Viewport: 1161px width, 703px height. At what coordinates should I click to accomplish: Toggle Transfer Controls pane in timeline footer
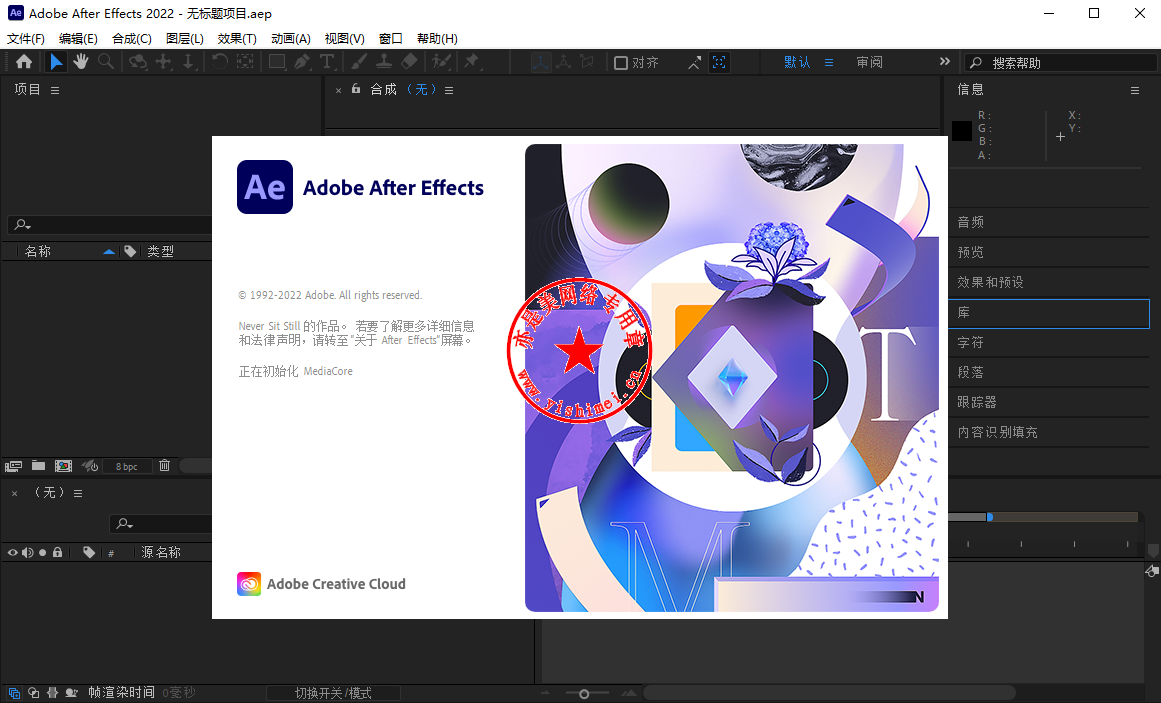coord(33,693)
